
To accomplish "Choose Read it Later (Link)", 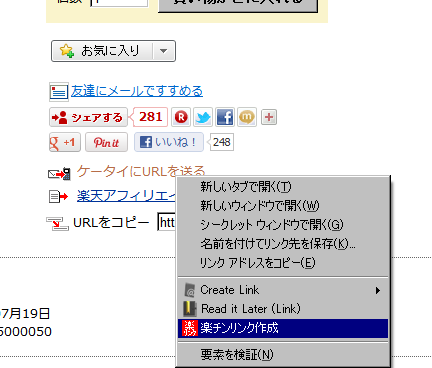I will click(283, 309).
